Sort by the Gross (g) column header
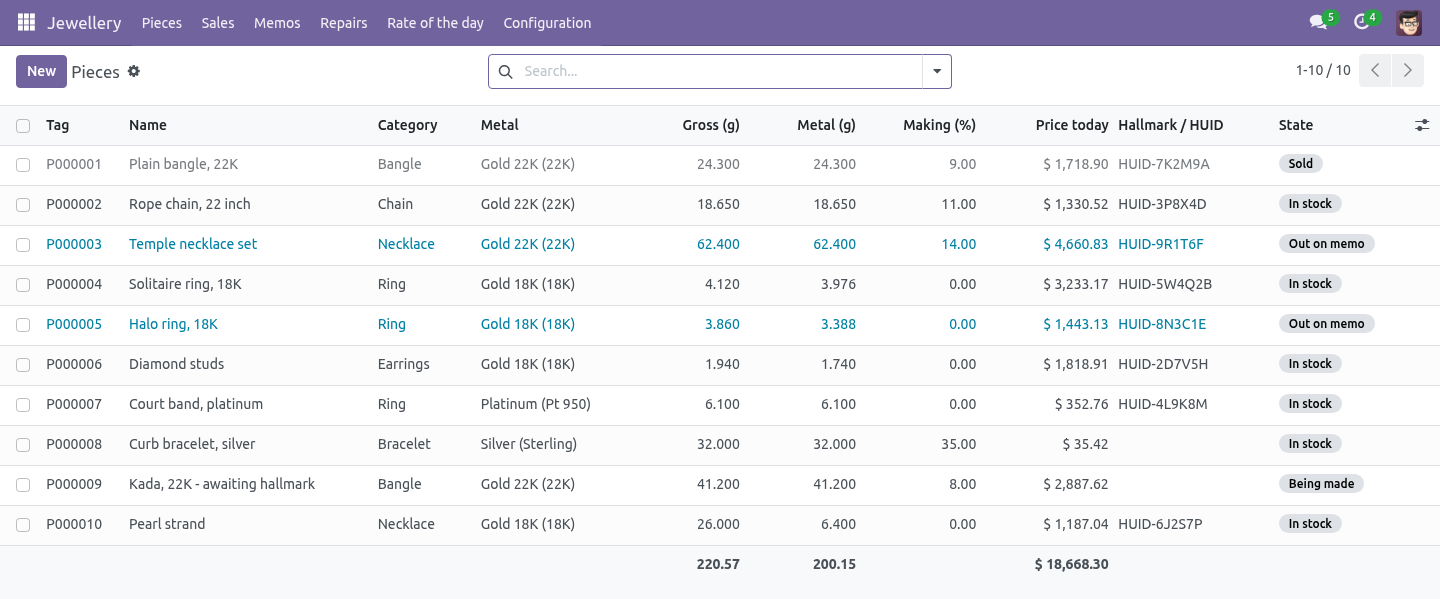The height and width of the screenshot is (599, 1440). pyautogui.click(x=711, y=125)
